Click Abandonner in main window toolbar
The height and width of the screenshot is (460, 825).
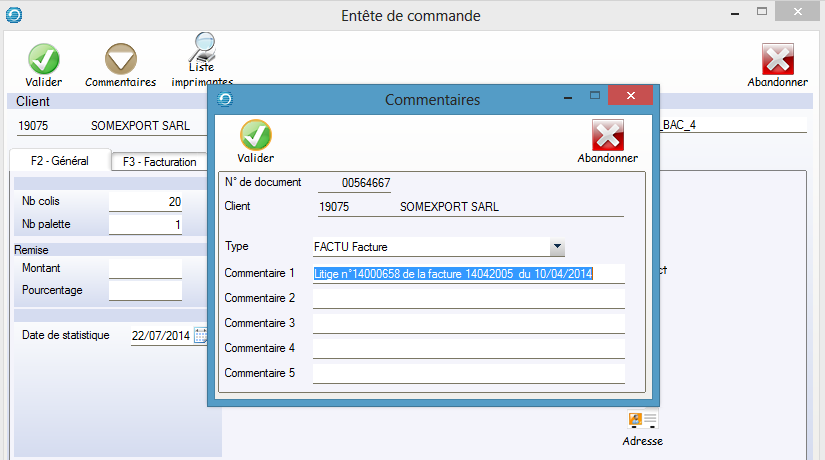pos(777,60)
